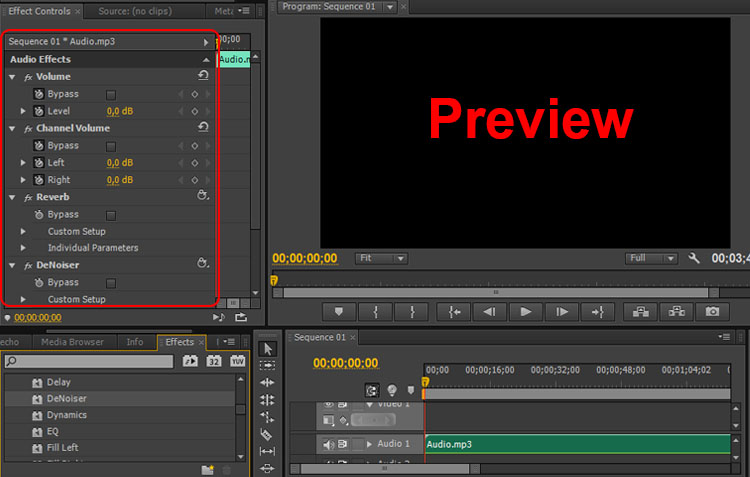The height and width of the screenshot is (477, 750).
Task: Open the Info tab
Action: [135, 342]
